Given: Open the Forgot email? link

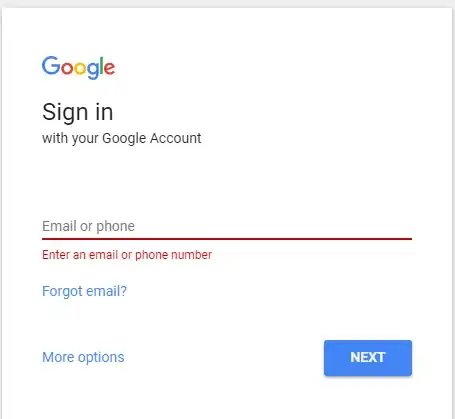Looking at the screenshot, I should (84, 291).
